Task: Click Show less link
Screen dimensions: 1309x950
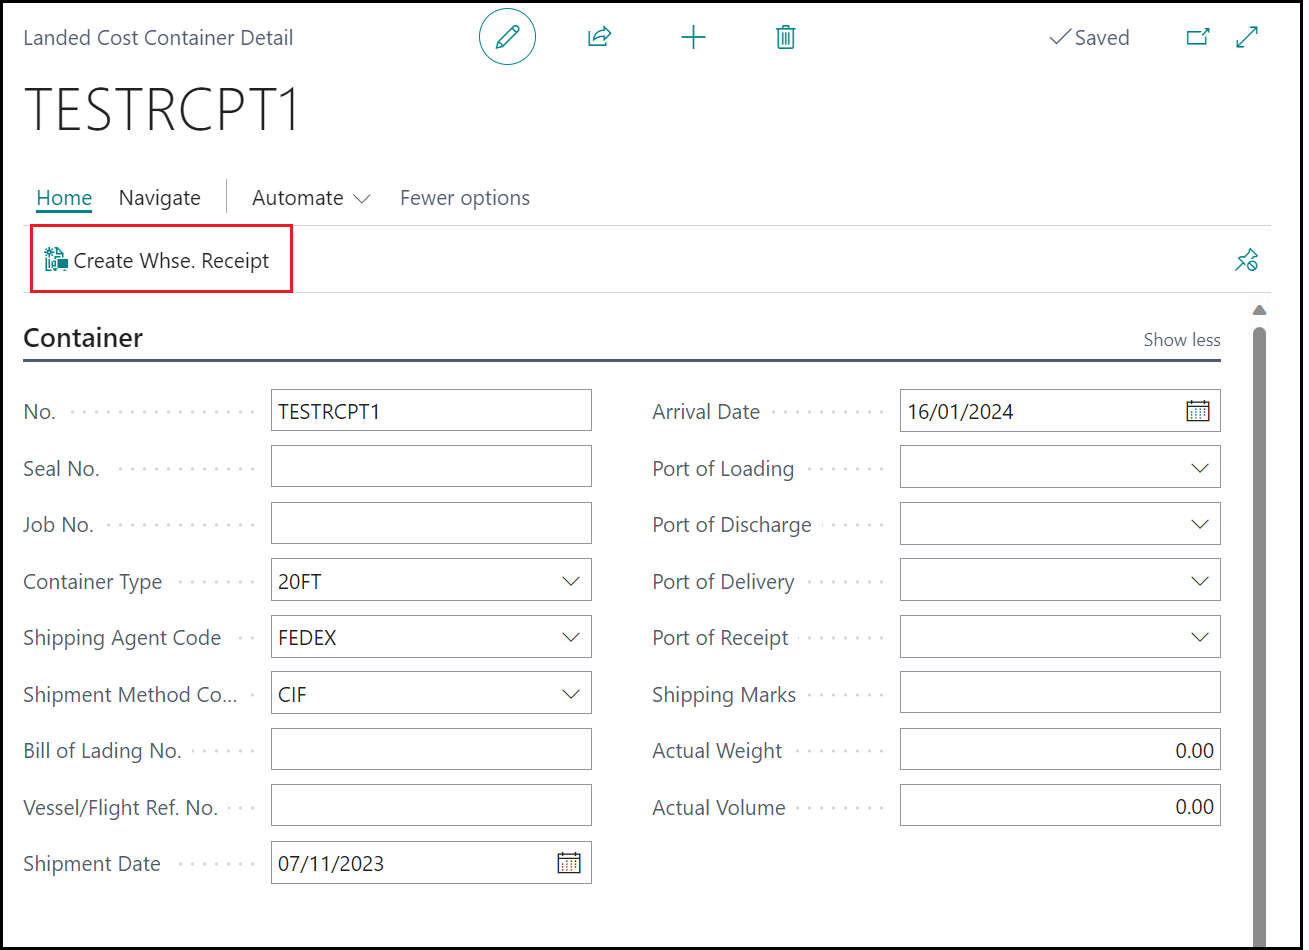Action: [x=1181, y=340]
